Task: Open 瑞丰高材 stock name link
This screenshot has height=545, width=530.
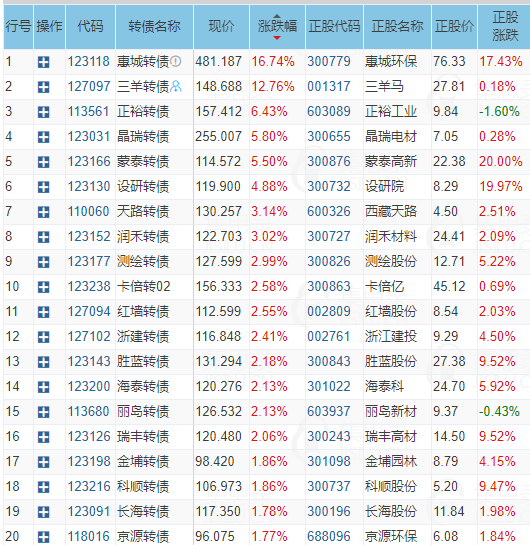Action: click(x=391, y=437)
